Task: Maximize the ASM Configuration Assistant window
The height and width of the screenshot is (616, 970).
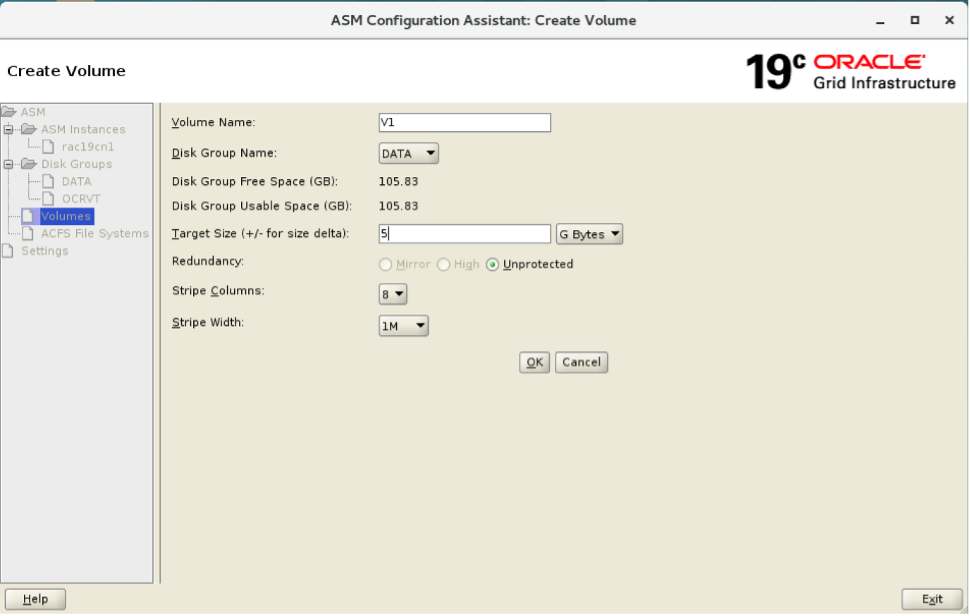Action: coord(915,20)
